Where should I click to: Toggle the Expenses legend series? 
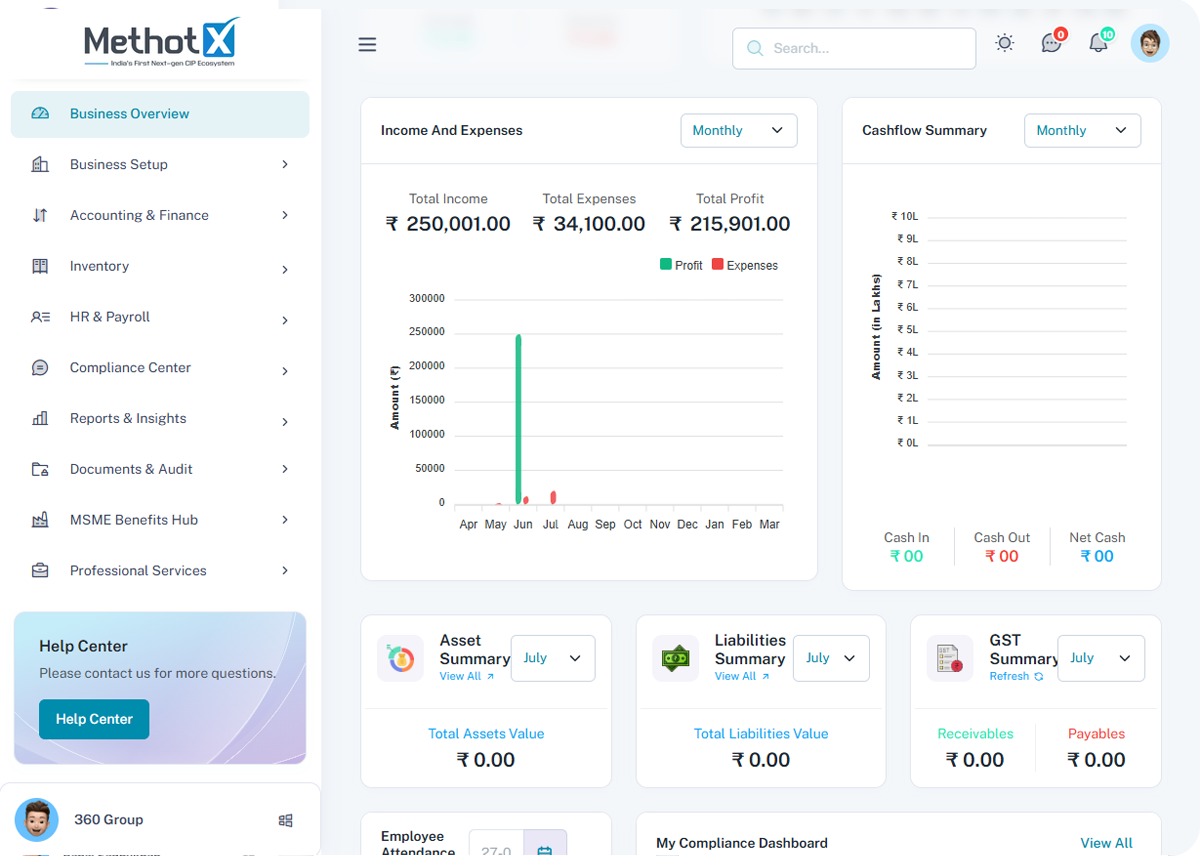click(x=744, y=265)
